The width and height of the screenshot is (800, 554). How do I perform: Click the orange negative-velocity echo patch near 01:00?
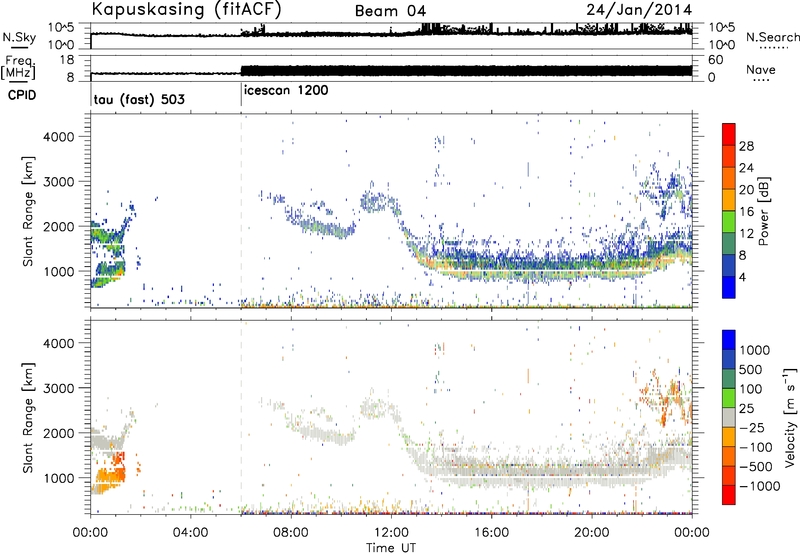[x=109, y=475]
